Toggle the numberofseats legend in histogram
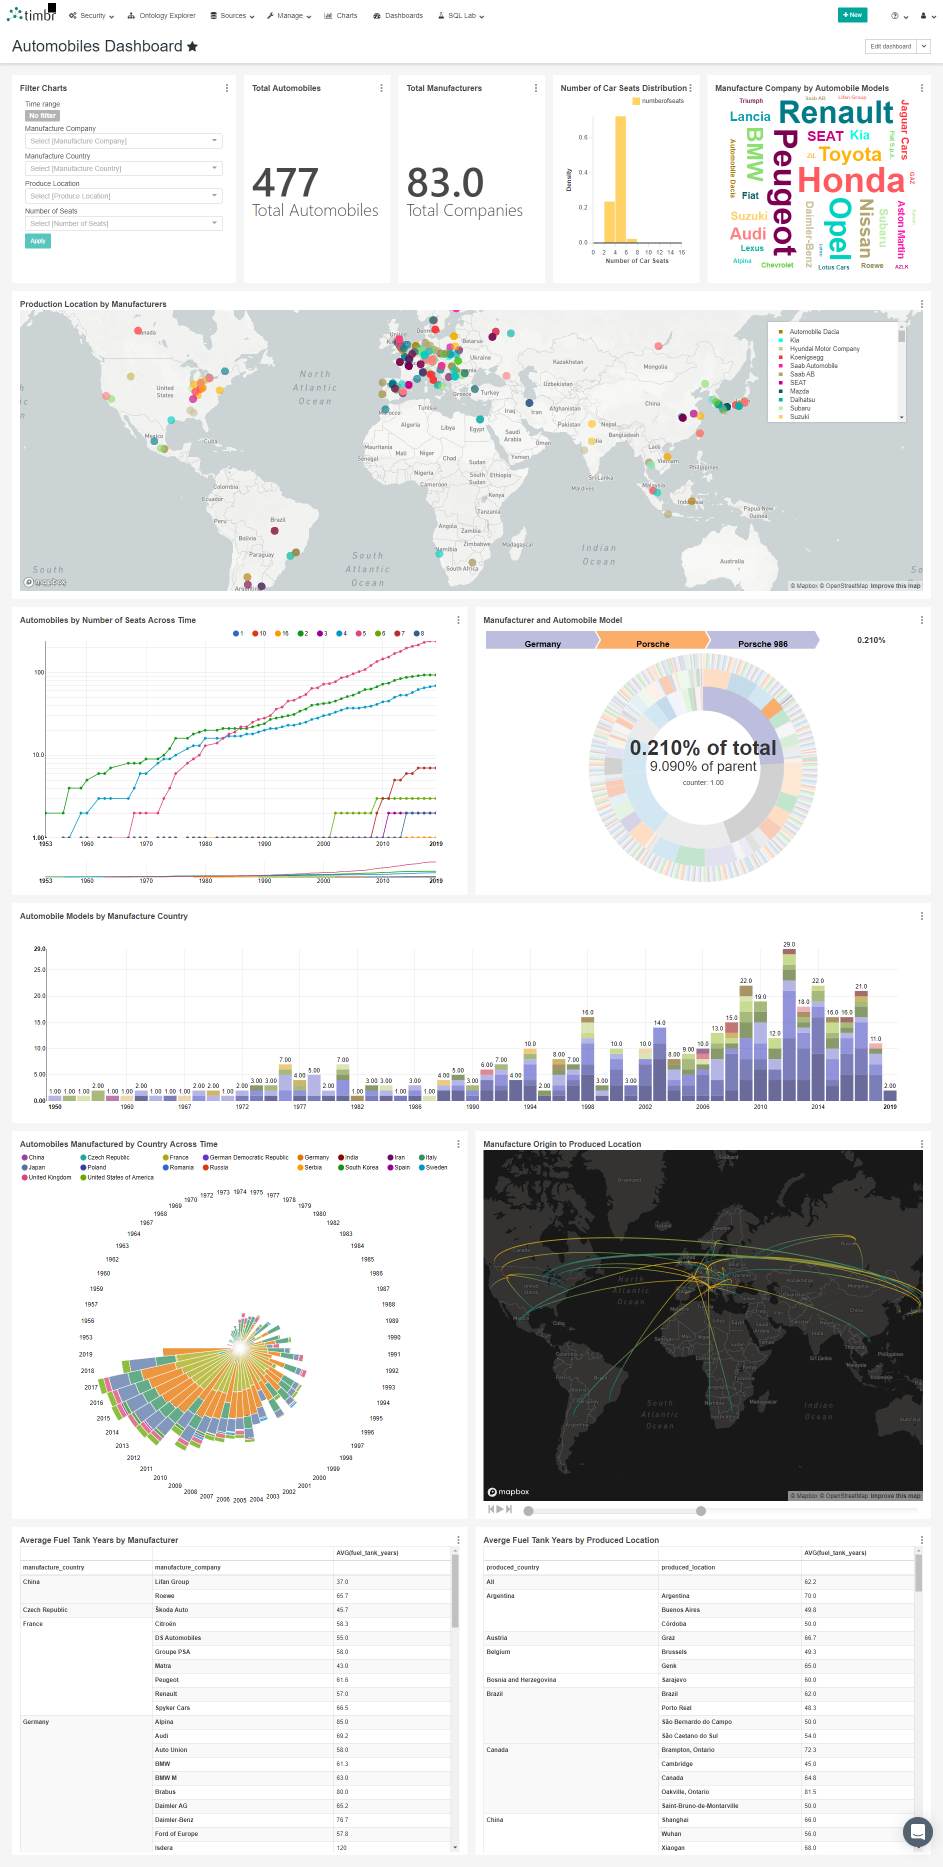 (x=658, y=101)
